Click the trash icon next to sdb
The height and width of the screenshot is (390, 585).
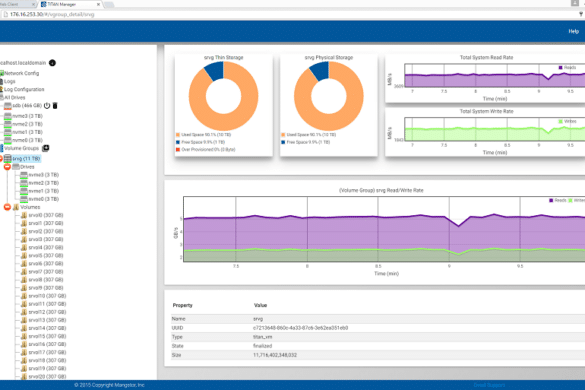coord(55,106)
